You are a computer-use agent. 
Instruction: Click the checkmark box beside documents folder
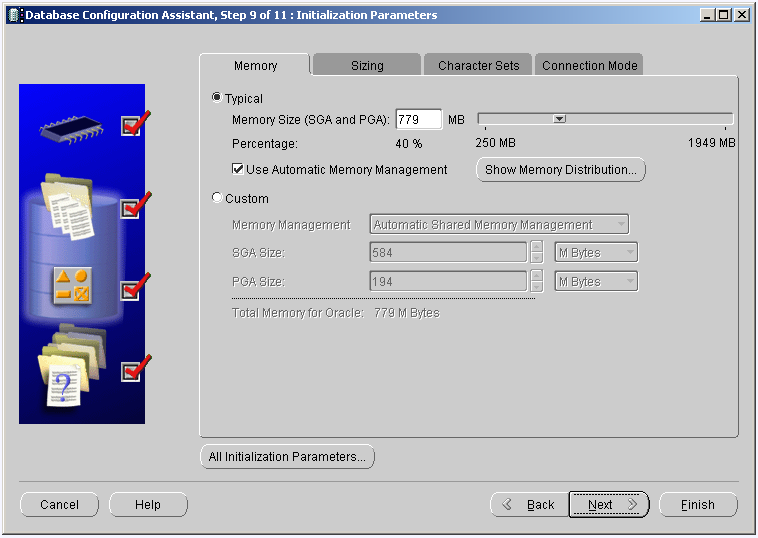click(x=130, y=208)
